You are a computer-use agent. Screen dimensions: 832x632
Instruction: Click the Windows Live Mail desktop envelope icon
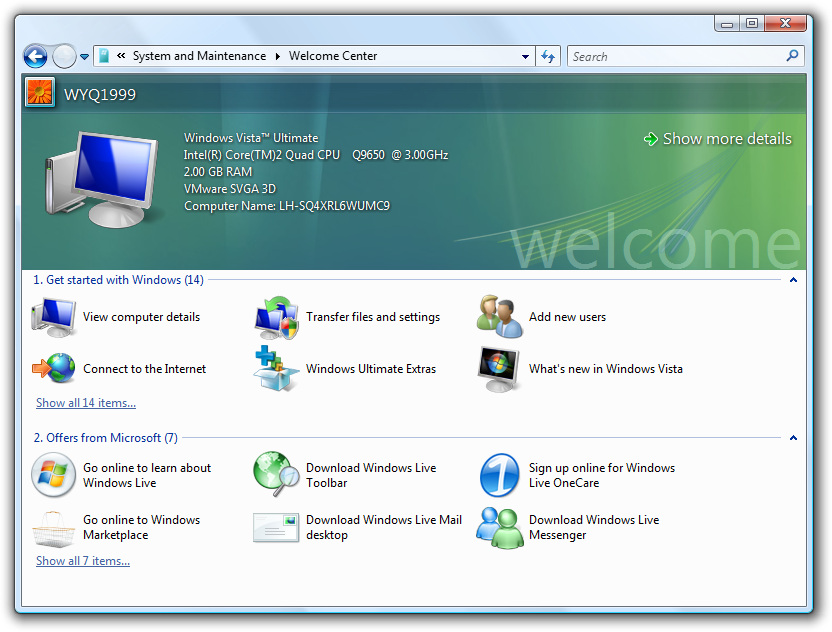point(276,527)
